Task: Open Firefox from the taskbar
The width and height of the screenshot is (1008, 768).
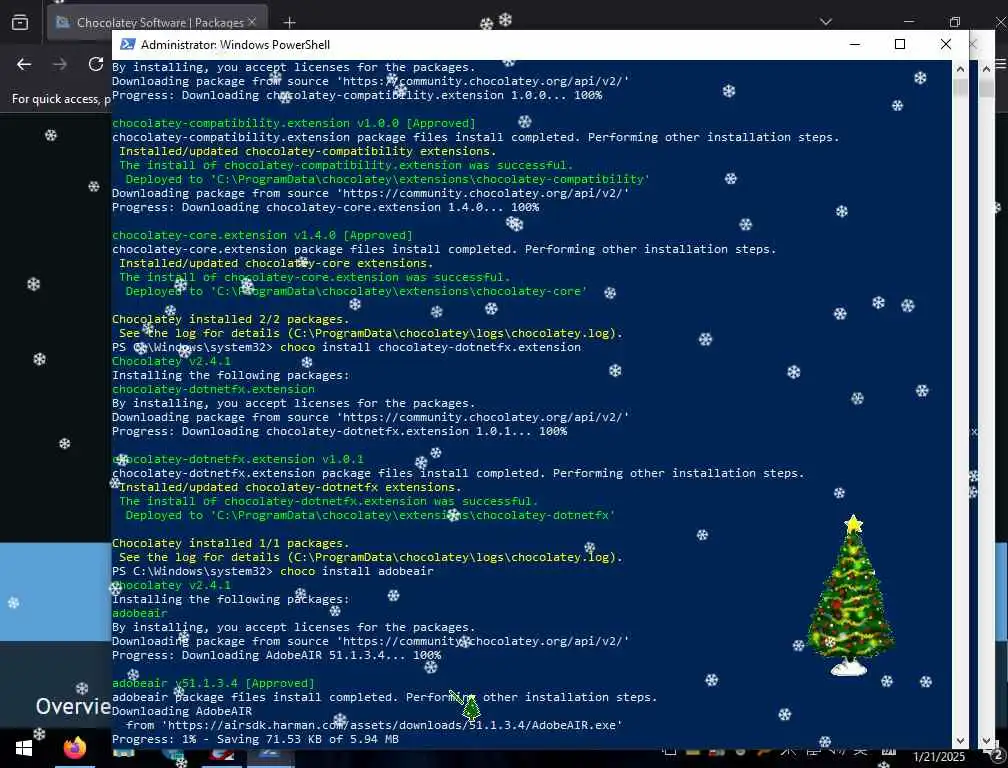Action: [75, 748]
